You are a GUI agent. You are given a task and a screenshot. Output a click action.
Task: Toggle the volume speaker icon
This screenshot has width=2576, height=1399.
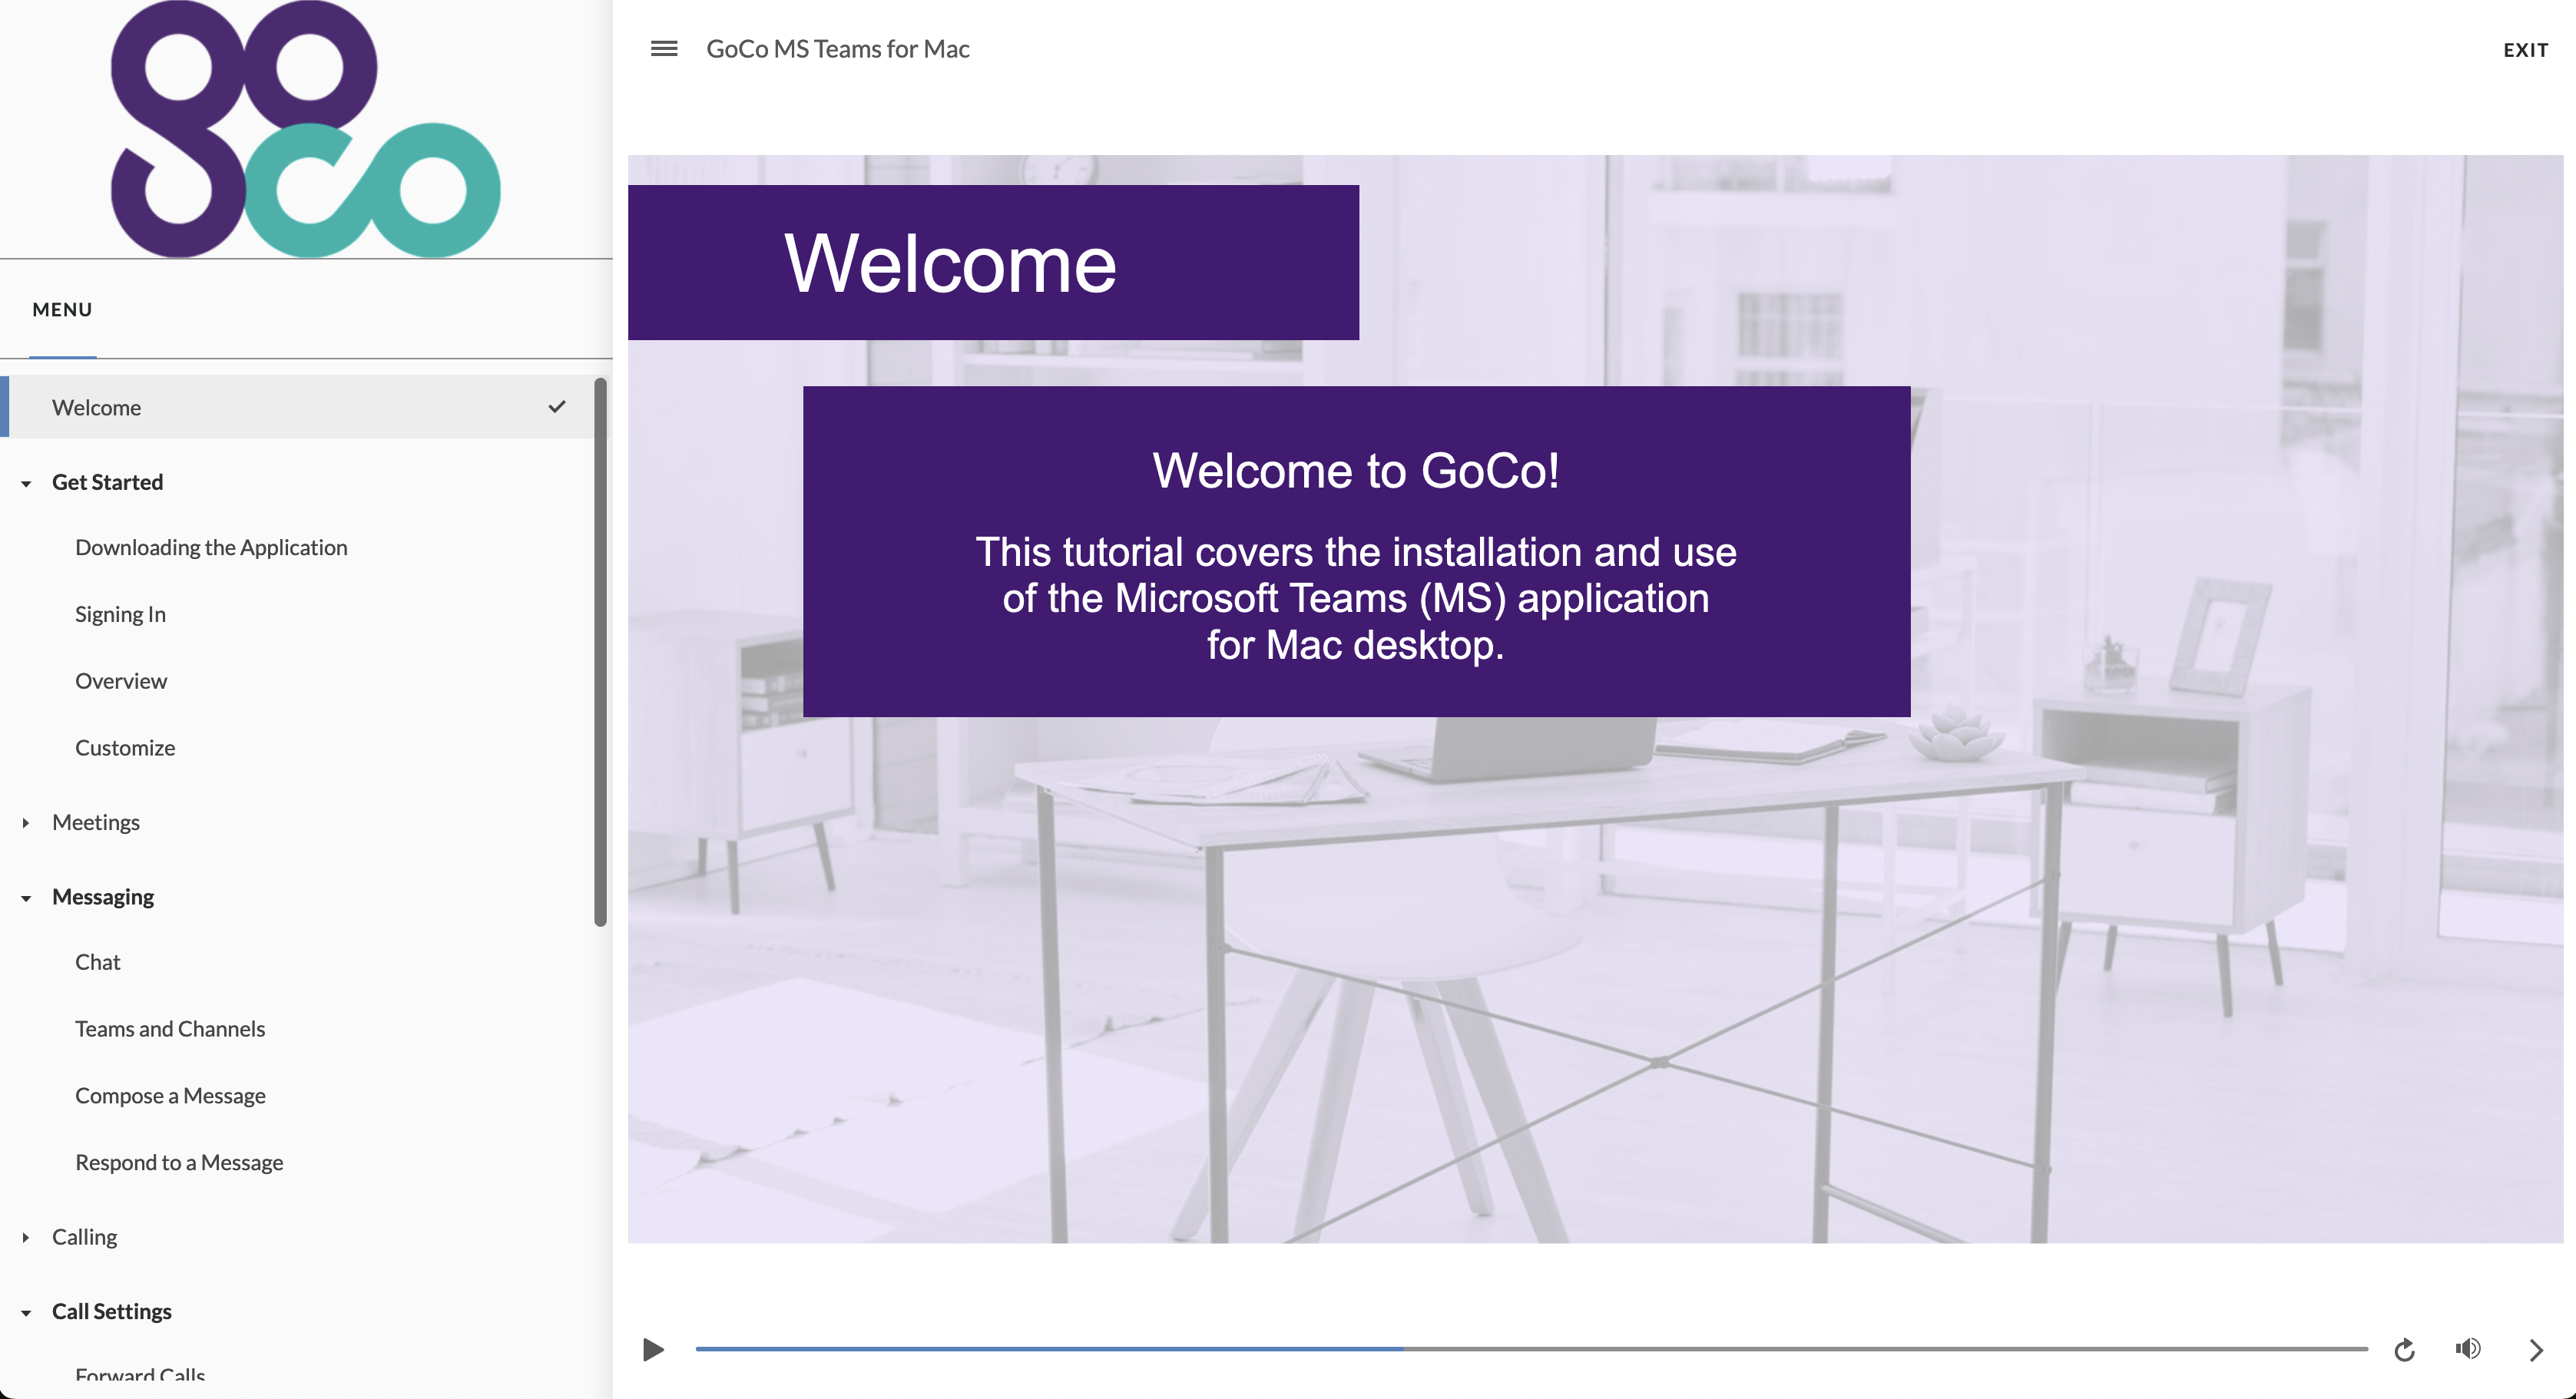2468,1349
